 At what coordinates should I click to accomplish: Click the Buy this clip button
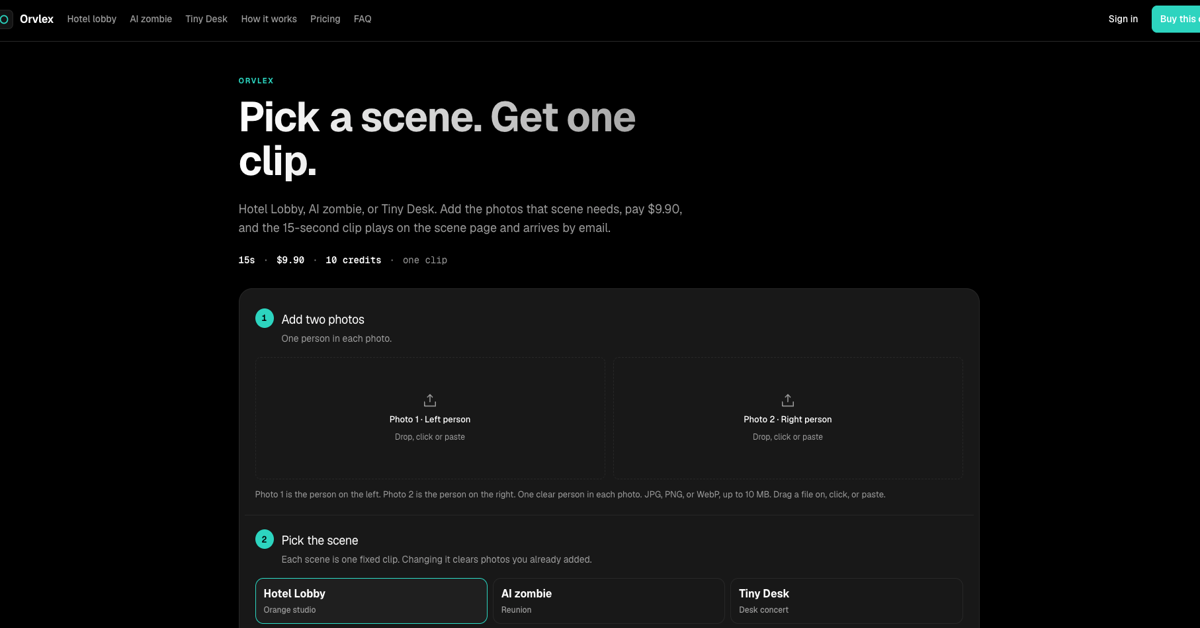tap(1176, 19)
